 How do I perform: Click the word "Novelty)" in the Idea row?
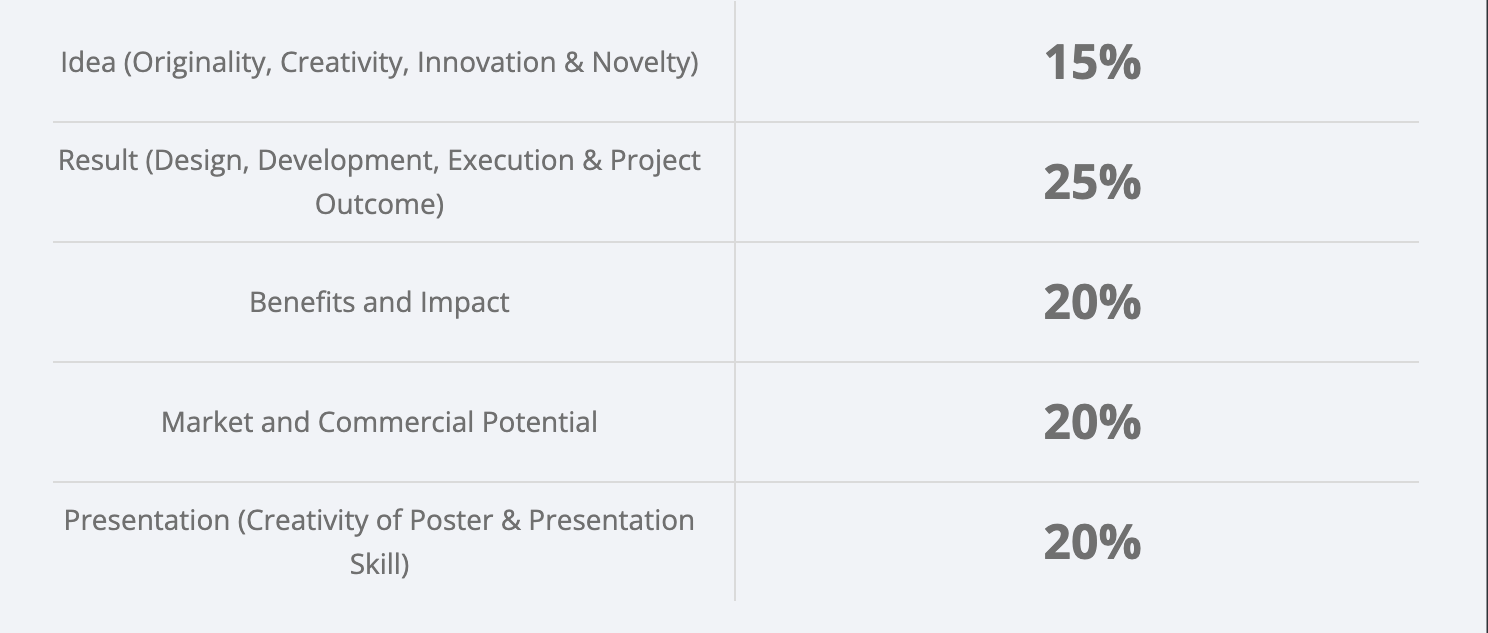point(645,62)
